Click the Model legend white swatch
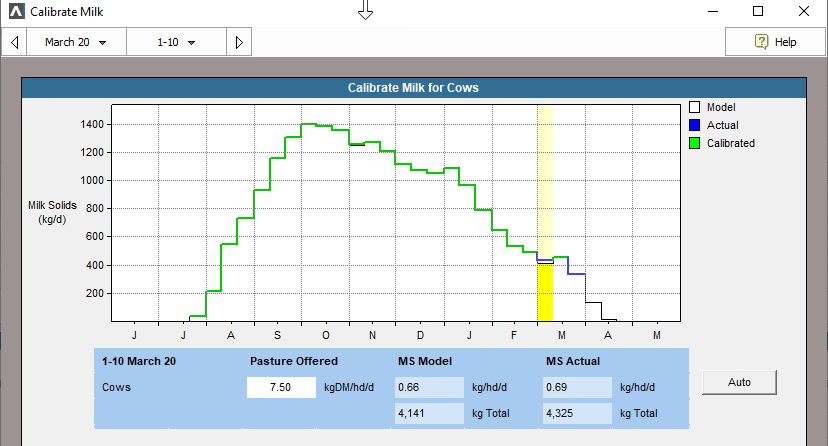 pos(694,107)
